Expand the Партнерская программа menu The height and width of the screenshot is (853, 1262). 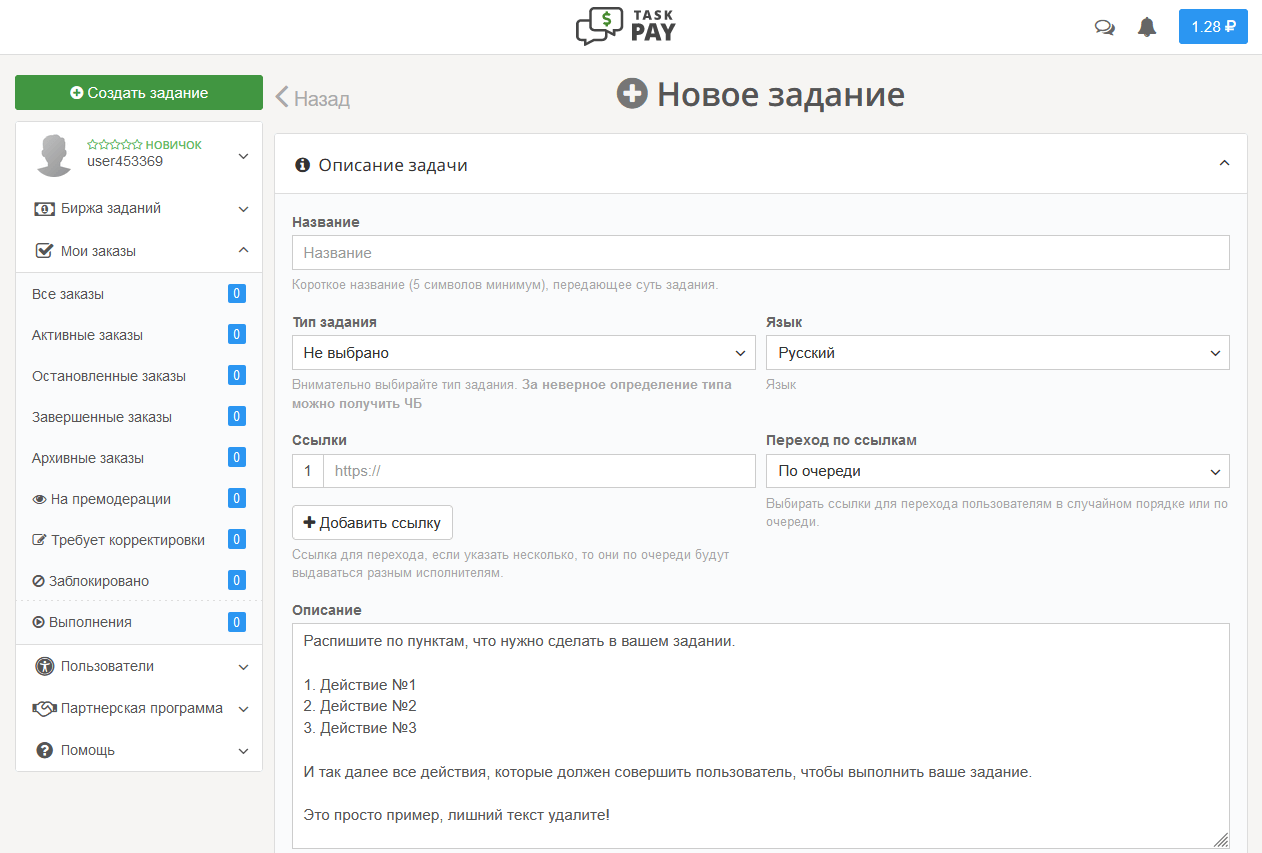[243, 708]
